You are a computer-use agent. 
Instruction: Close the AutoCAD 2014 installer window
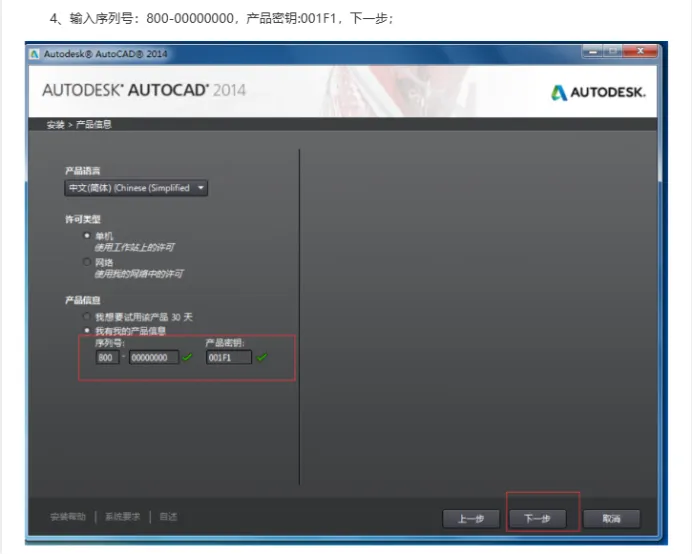pyautogui.click(x=640, y=52)
